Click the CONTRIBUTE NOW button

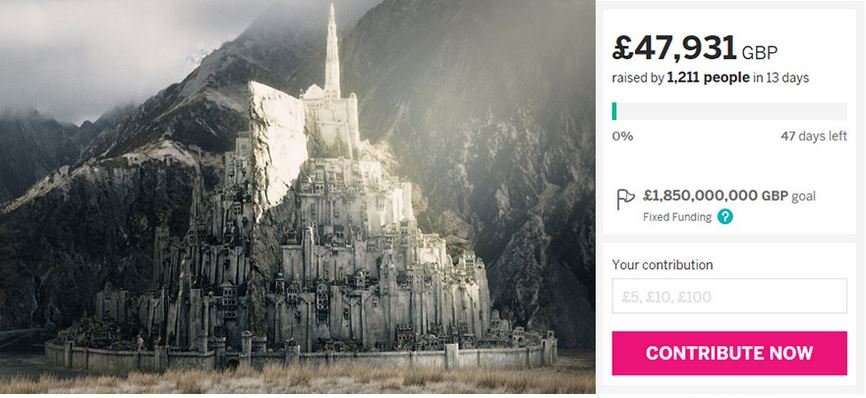point(729,353)
